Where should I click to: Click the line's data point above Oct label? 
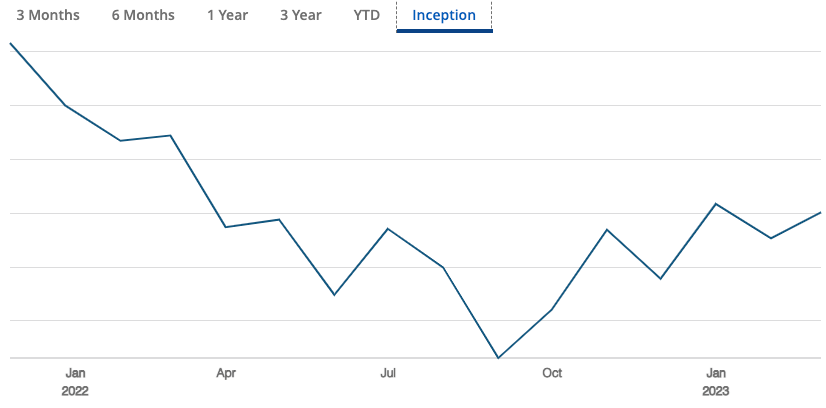(552, 310)
